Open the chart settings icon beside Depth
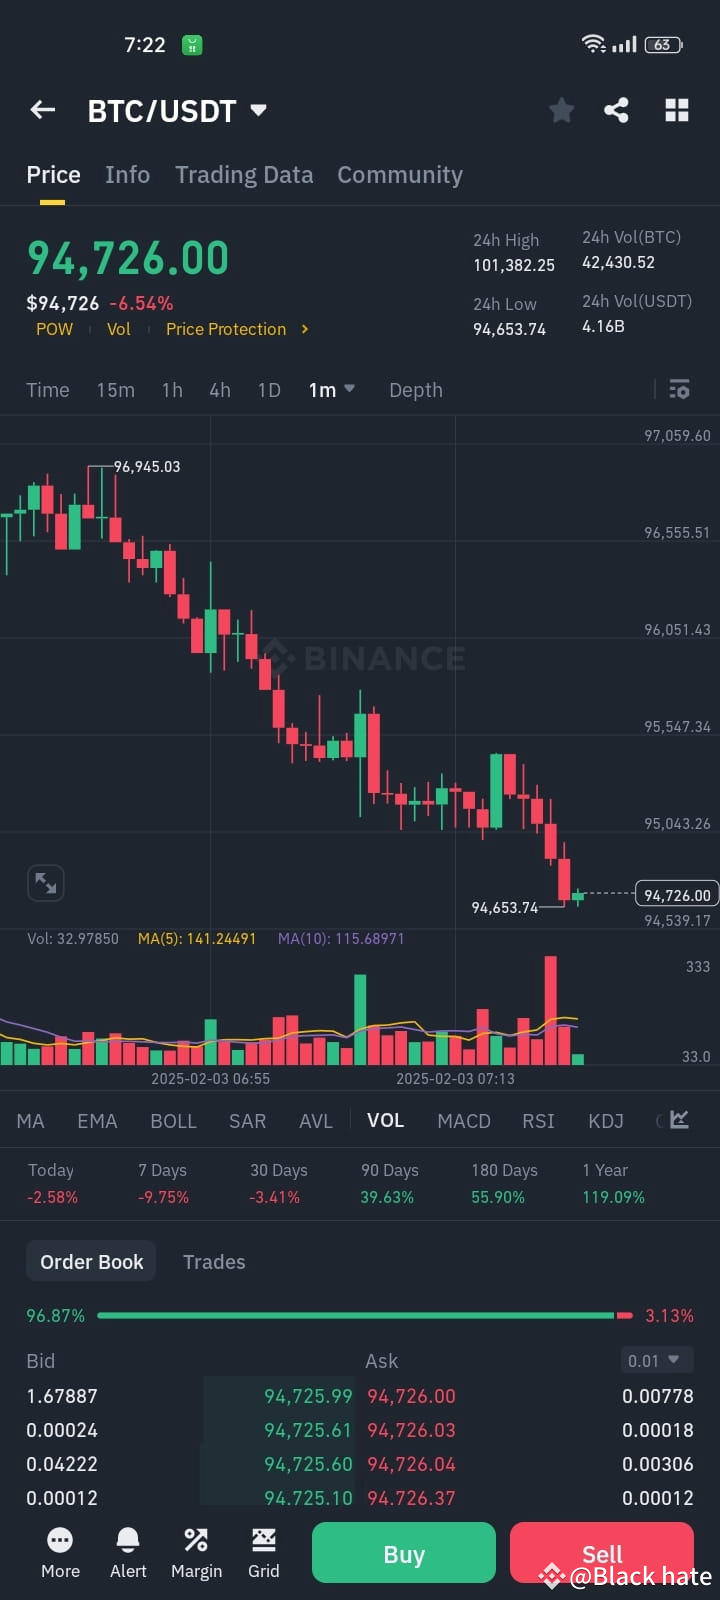Viewport: 720px width, 1600px height. tap(679, 390)
